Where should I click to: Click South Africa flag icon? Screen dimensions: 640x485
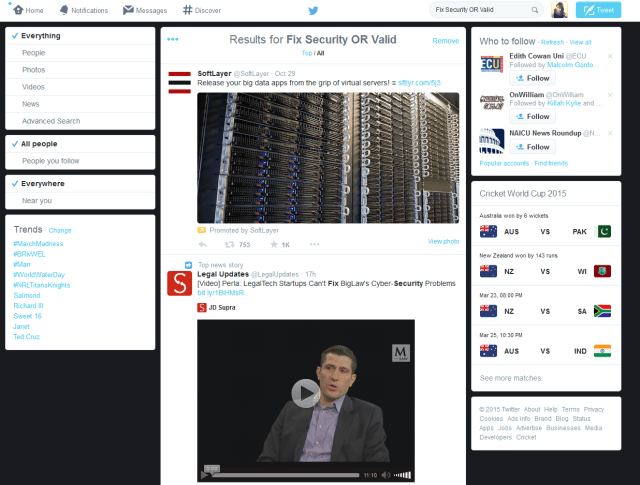pyautogui.click(x=602, y=311)
